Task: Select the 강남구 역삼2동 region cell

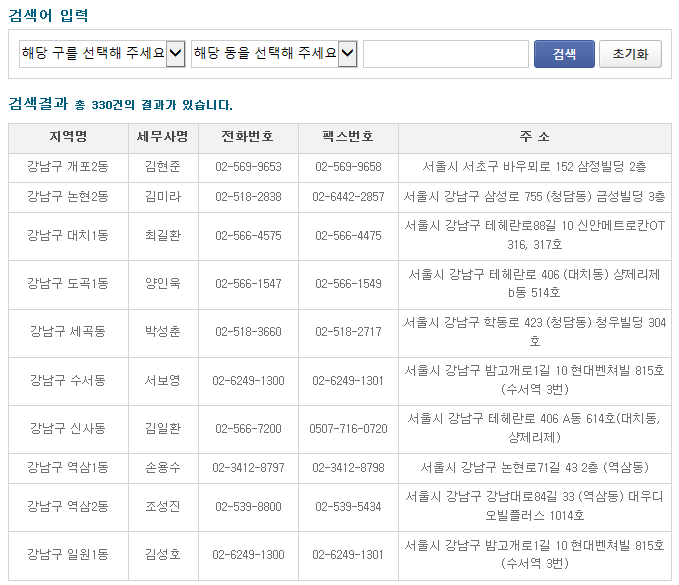Action: (68, 507)
